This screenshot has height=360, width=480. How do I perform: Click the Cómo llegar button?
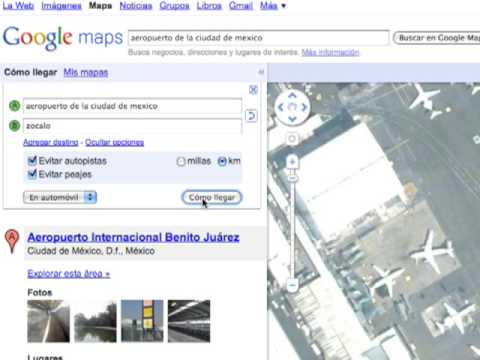click(212, 197)
